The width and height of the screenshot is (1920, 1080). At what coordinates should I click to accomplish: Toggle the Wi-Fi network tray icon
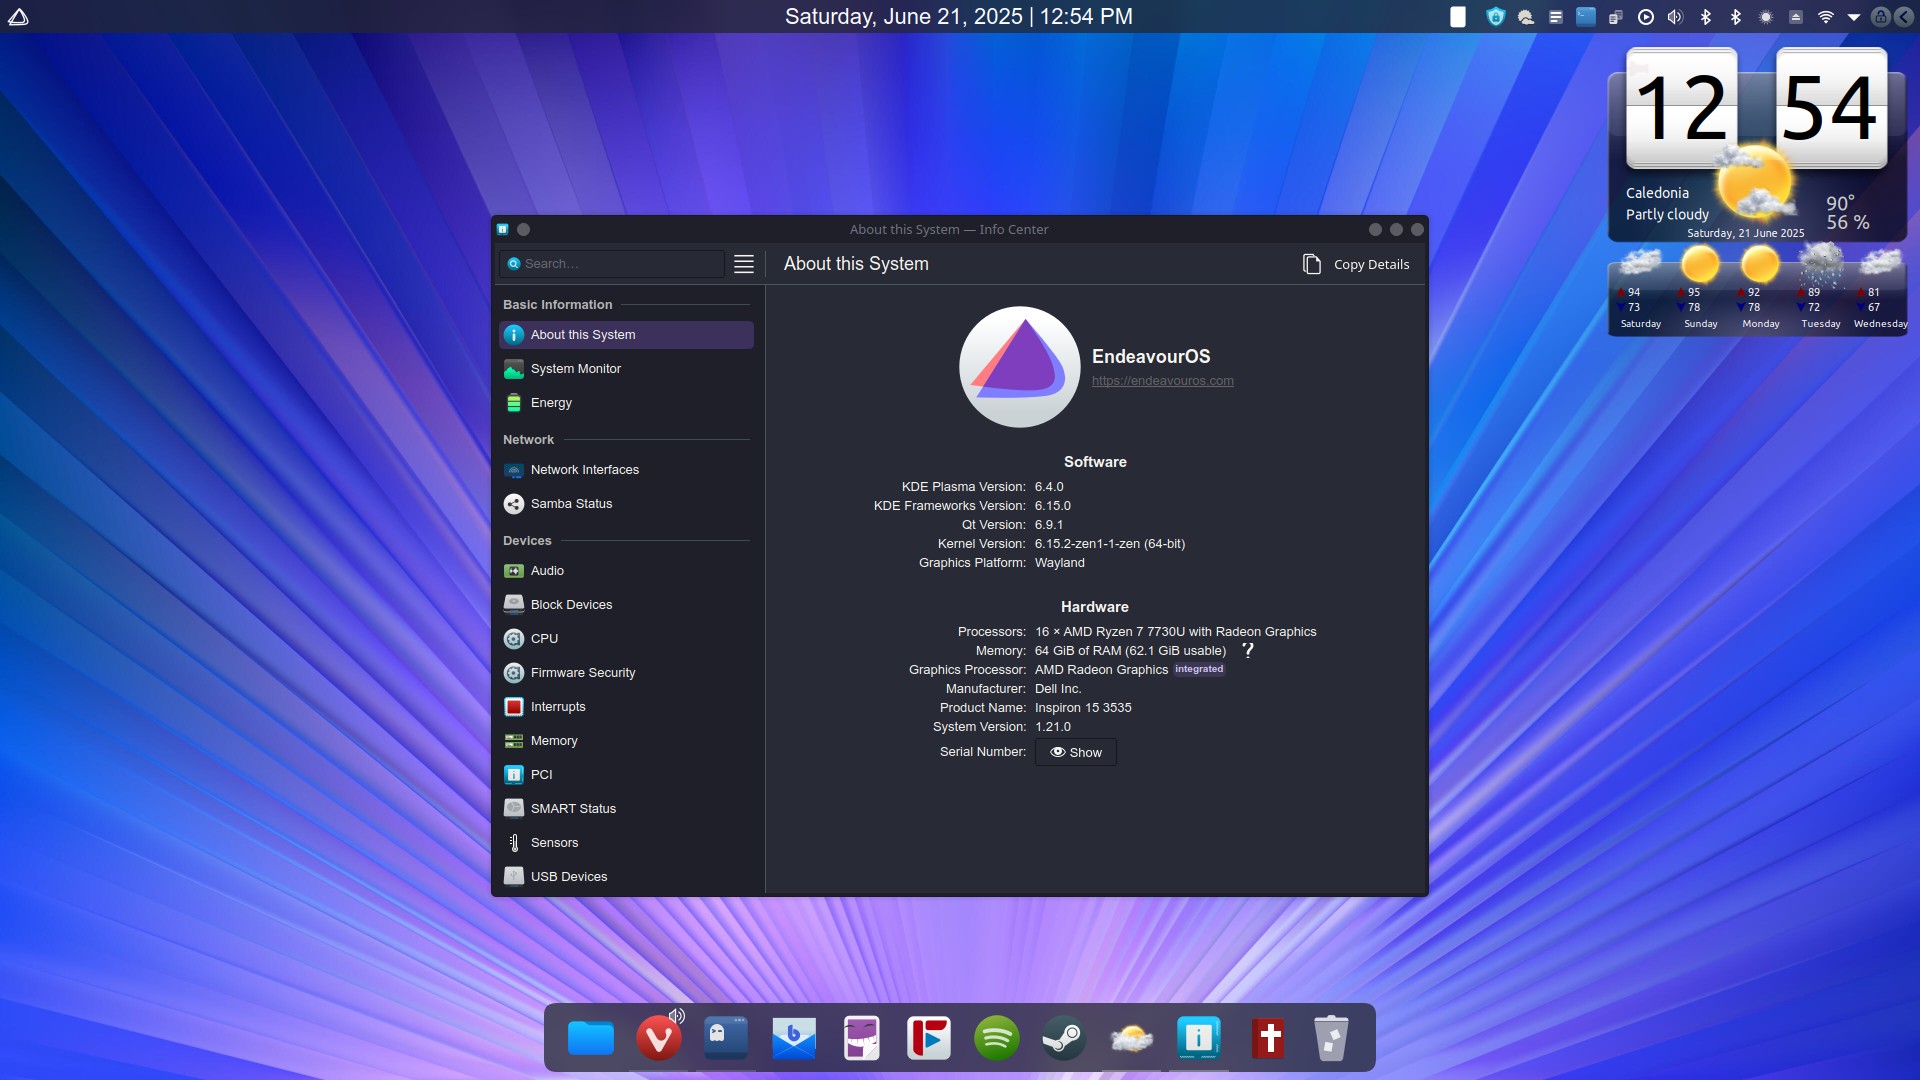(1825, 17)
